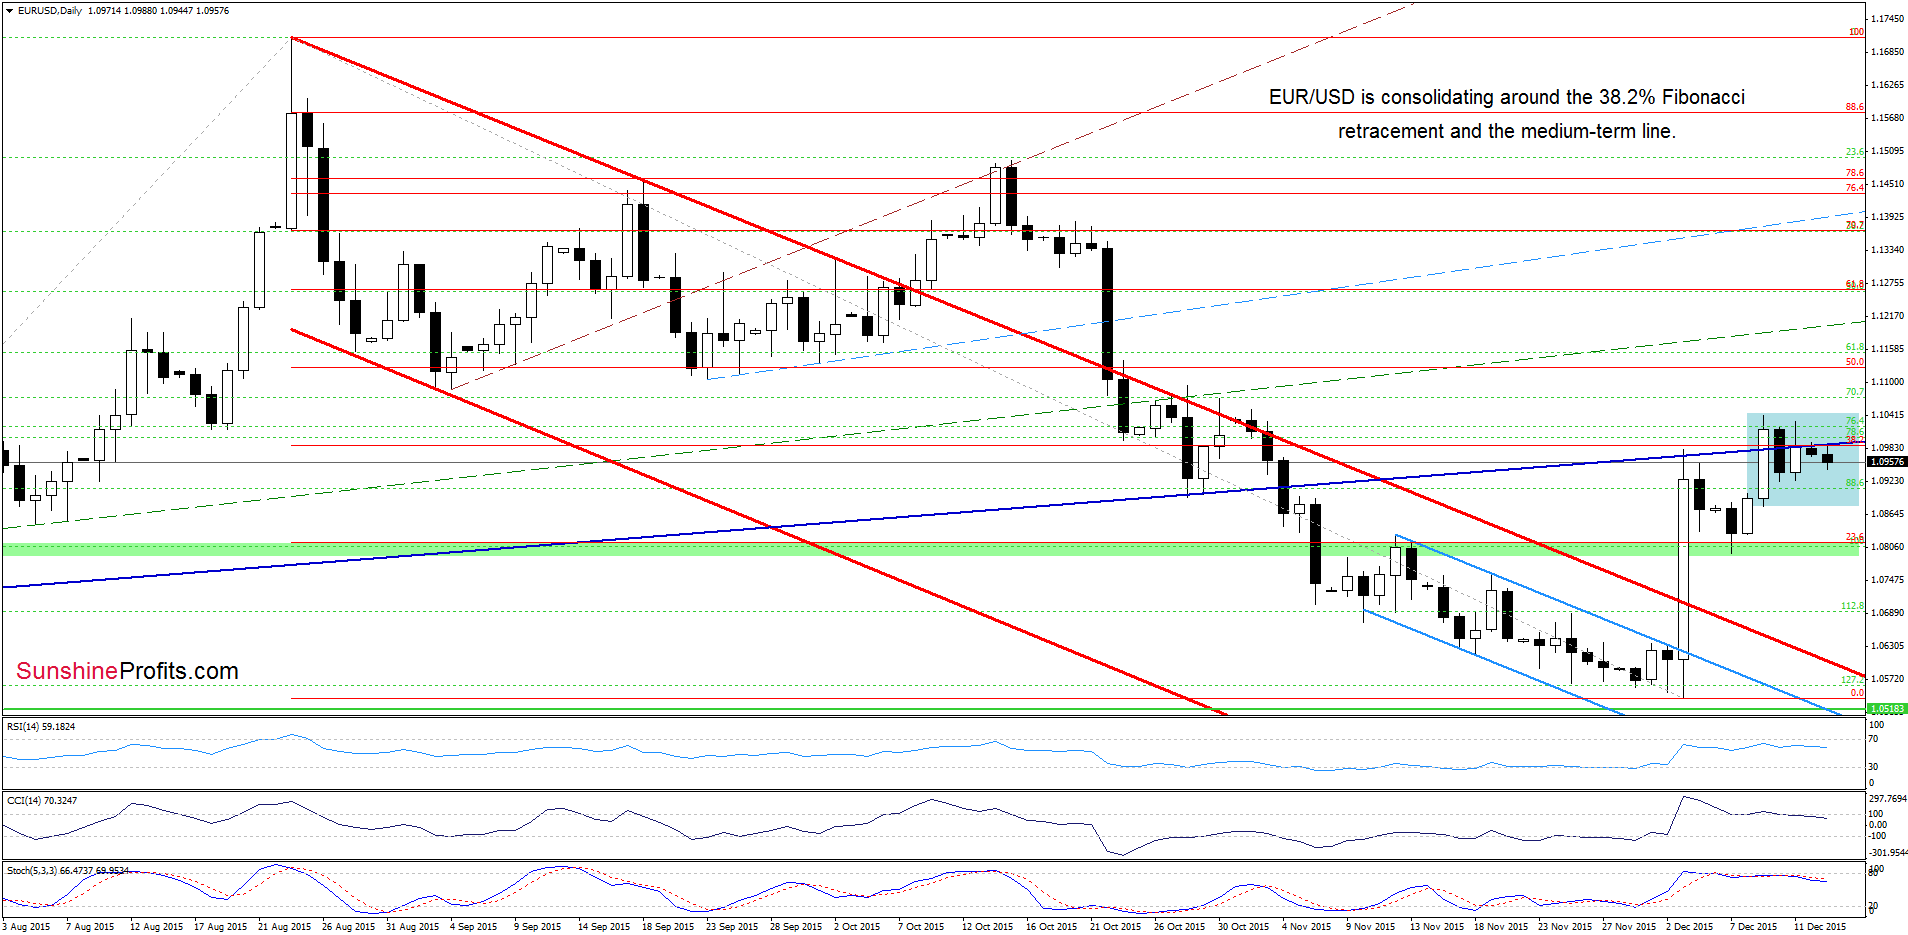The image size is (1908, 935).
Task: Click the triangle arrow before EURUSD,Daily title
Action: click(10, 10)
